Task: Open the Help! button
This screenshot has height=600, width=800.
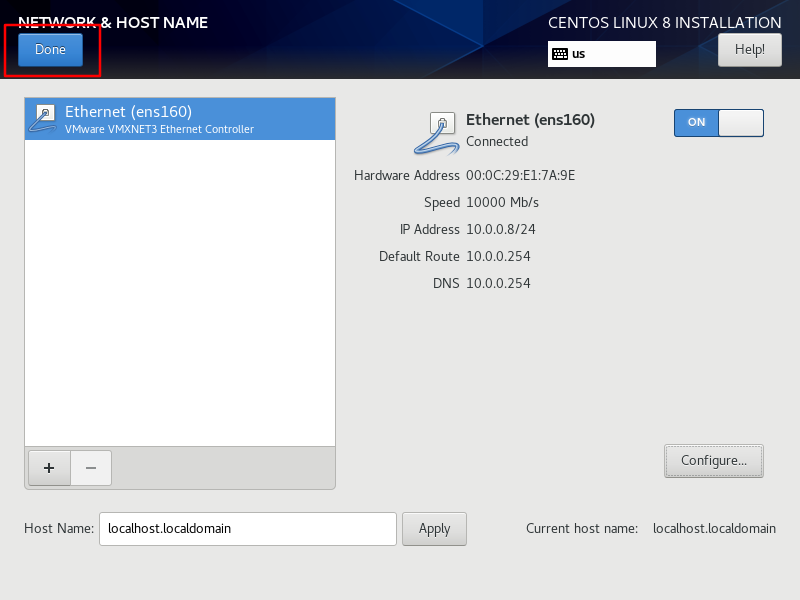Action: pyautogui.click(x=749, y=49)
